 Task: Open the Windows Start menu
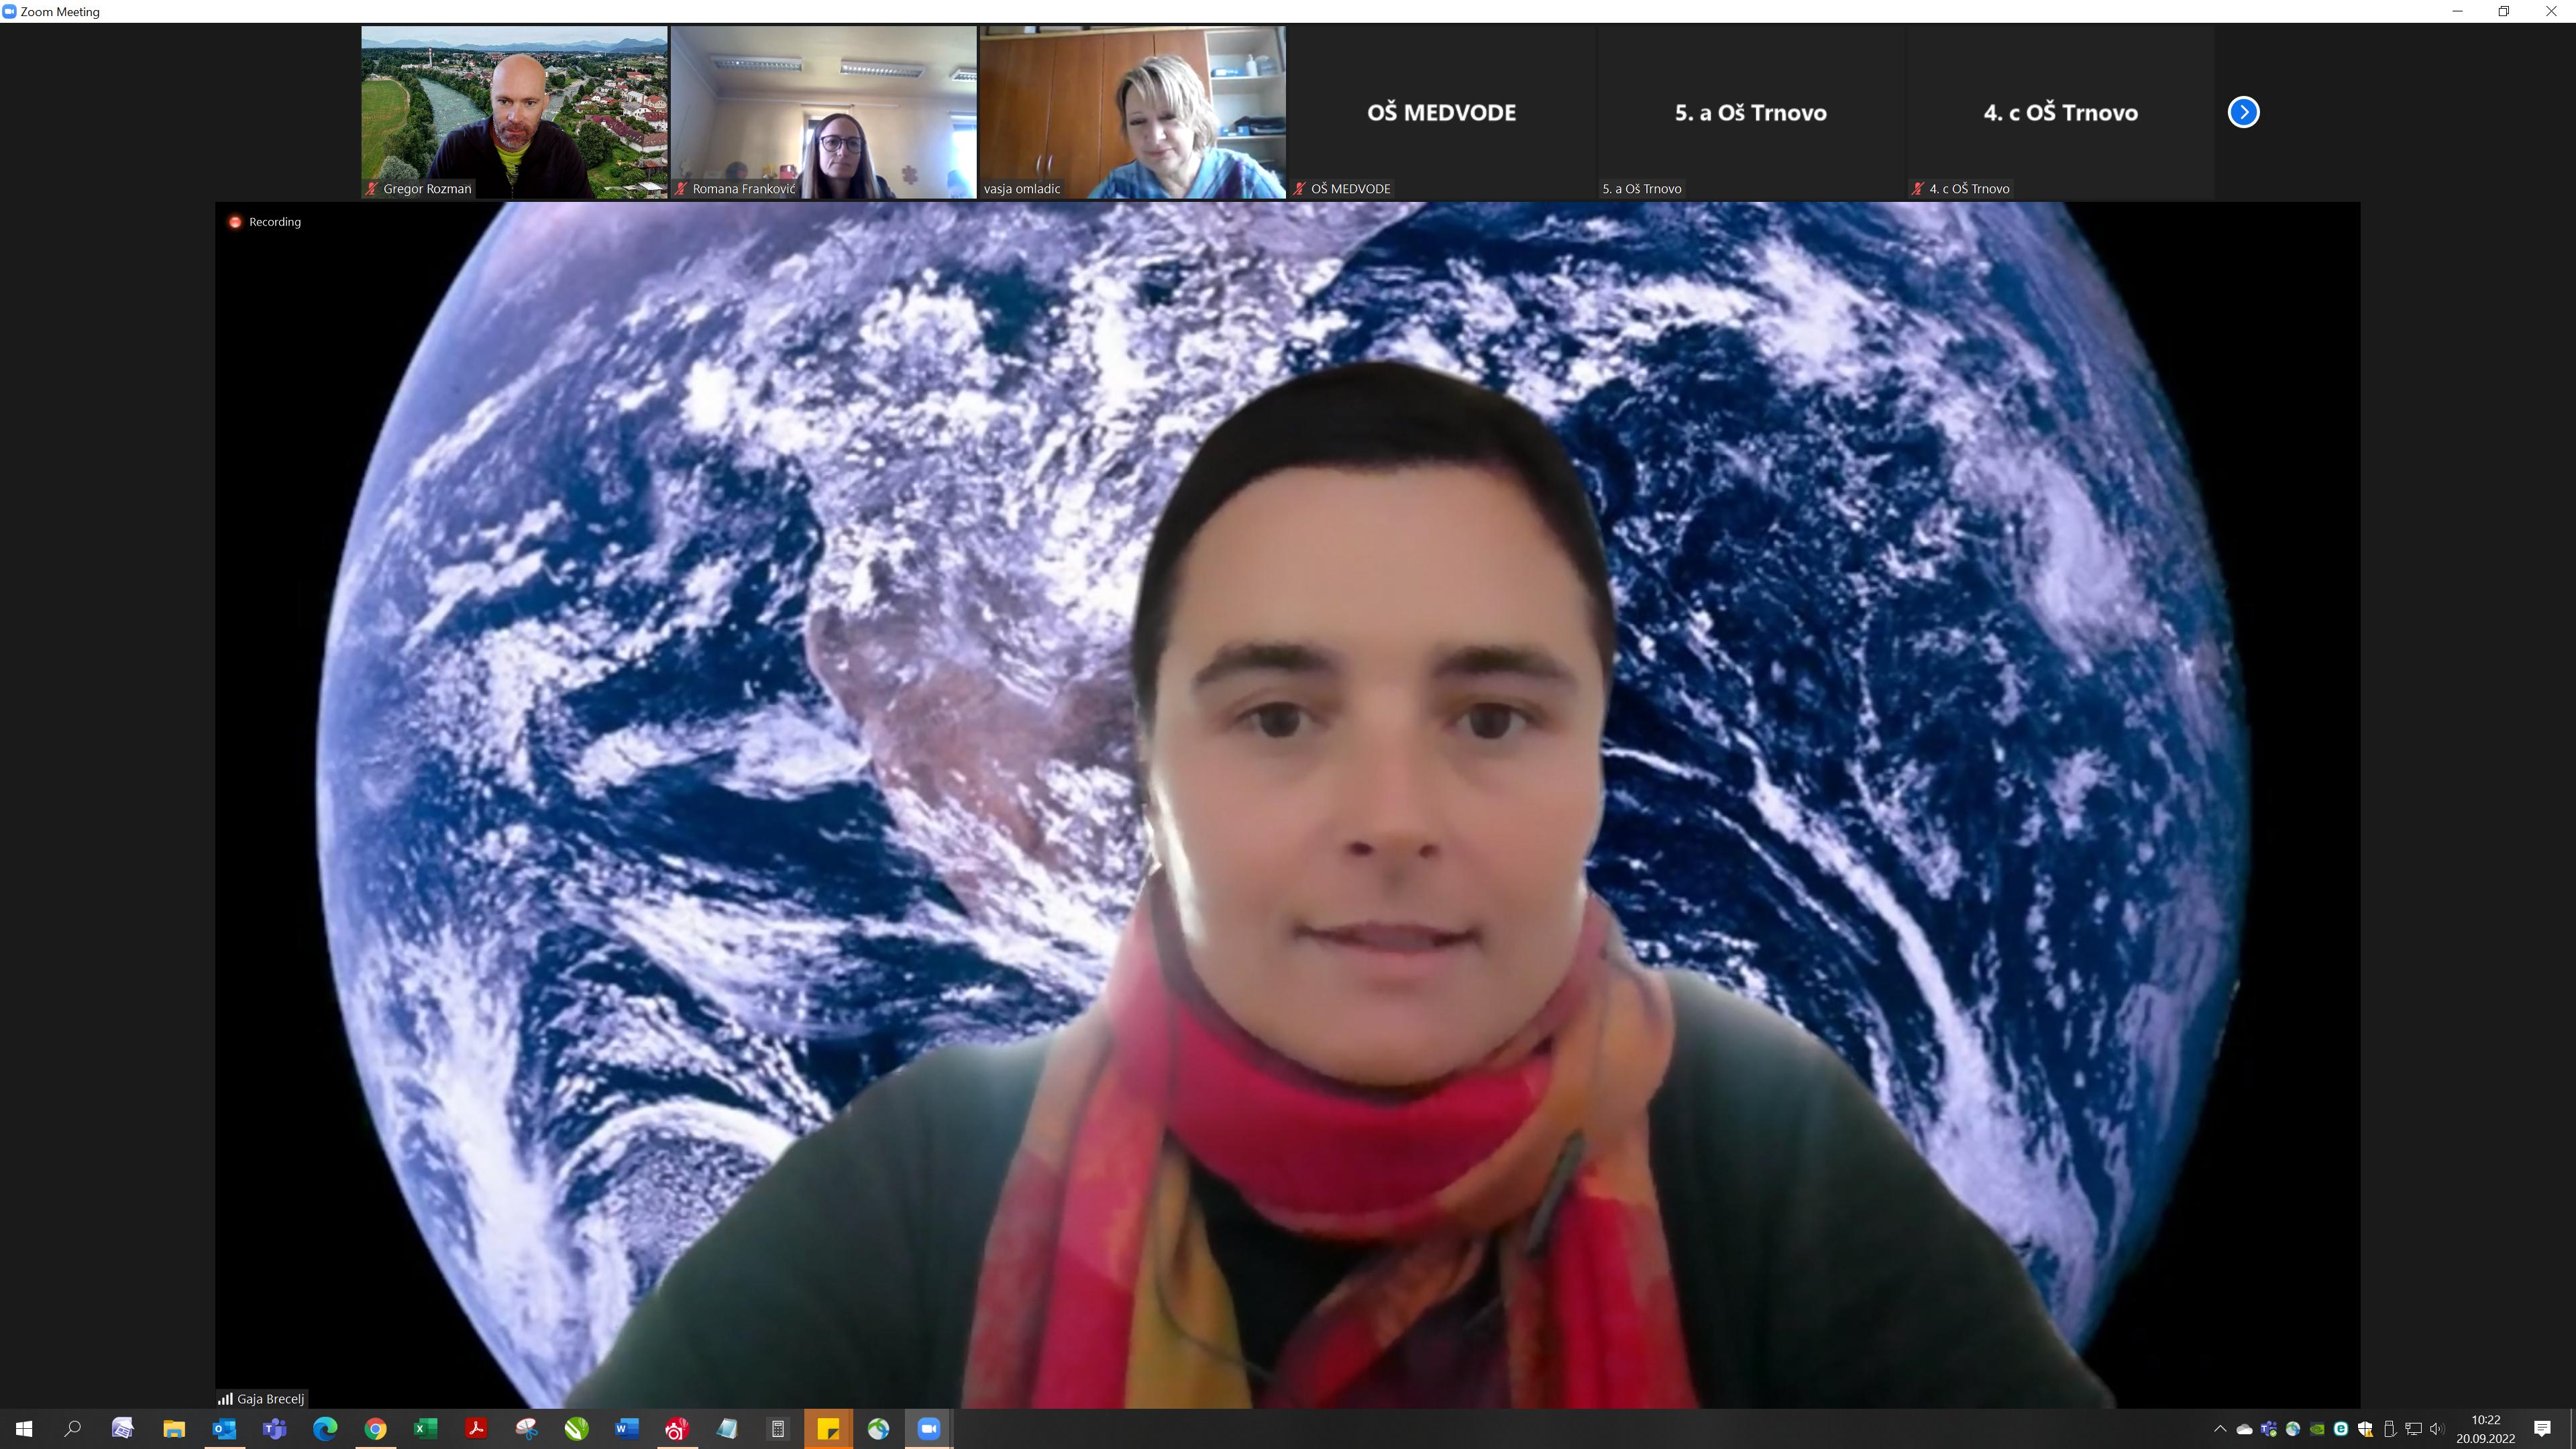click(x=24, y=1429)
